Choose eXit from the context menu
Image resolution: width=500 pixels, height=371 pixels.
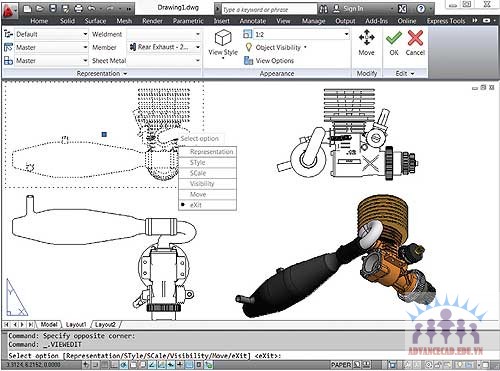pyautogui.click(x=208, y=205)
